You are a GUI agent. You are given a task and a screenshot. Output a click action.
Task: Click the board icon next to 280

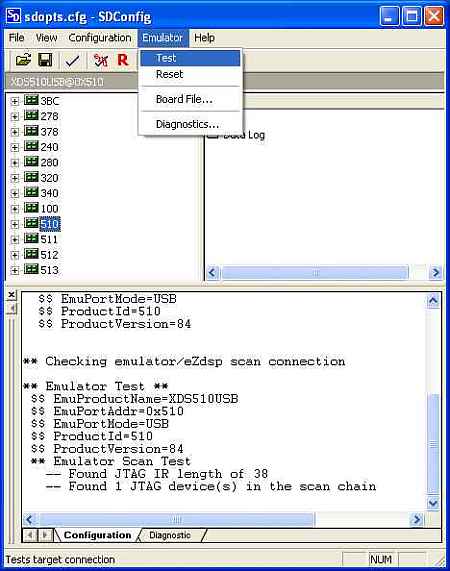point(31,161)
